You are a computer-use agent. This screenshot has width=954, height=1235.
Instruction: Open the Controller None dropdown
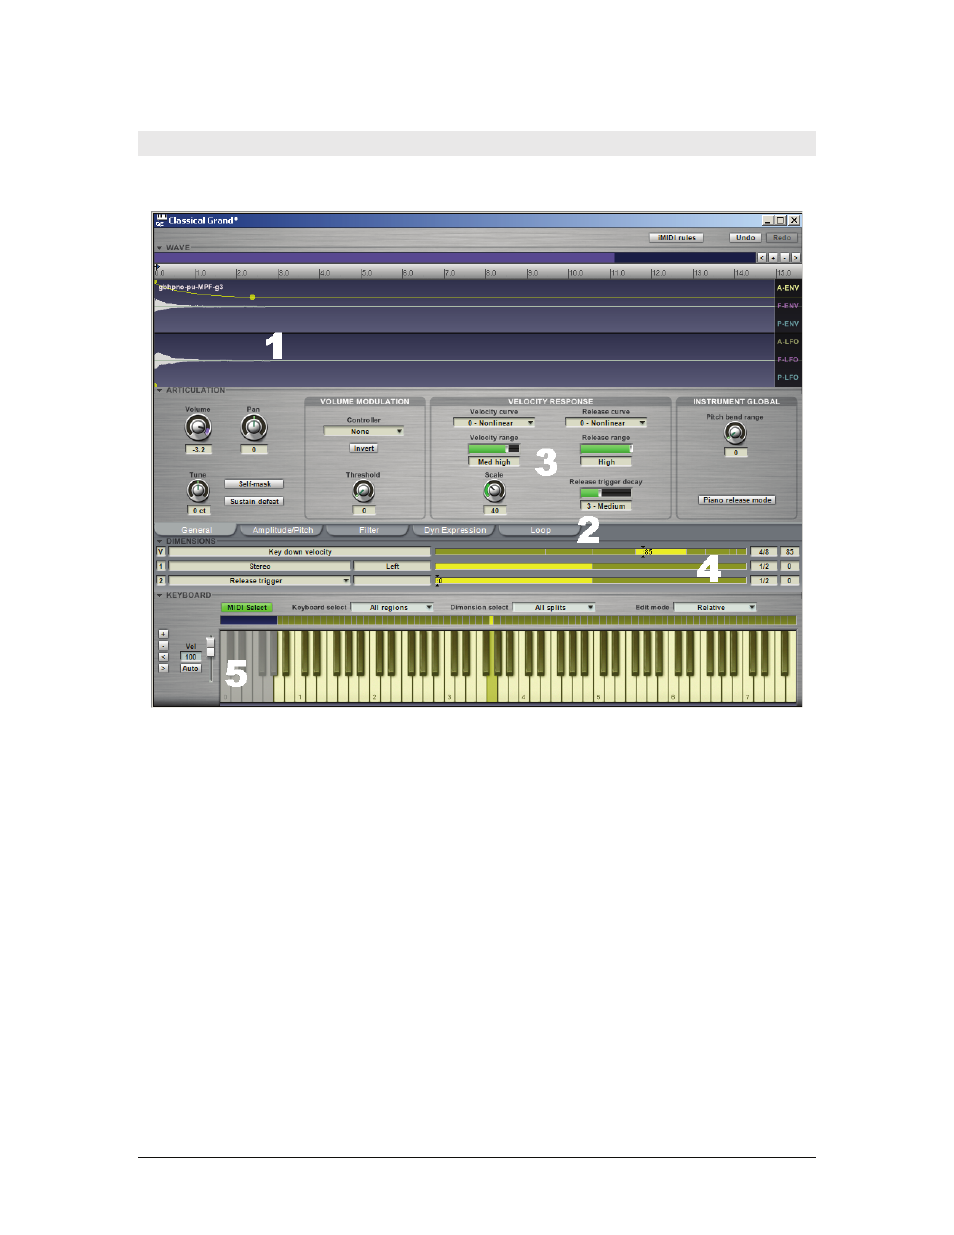[x=364, y=432]
